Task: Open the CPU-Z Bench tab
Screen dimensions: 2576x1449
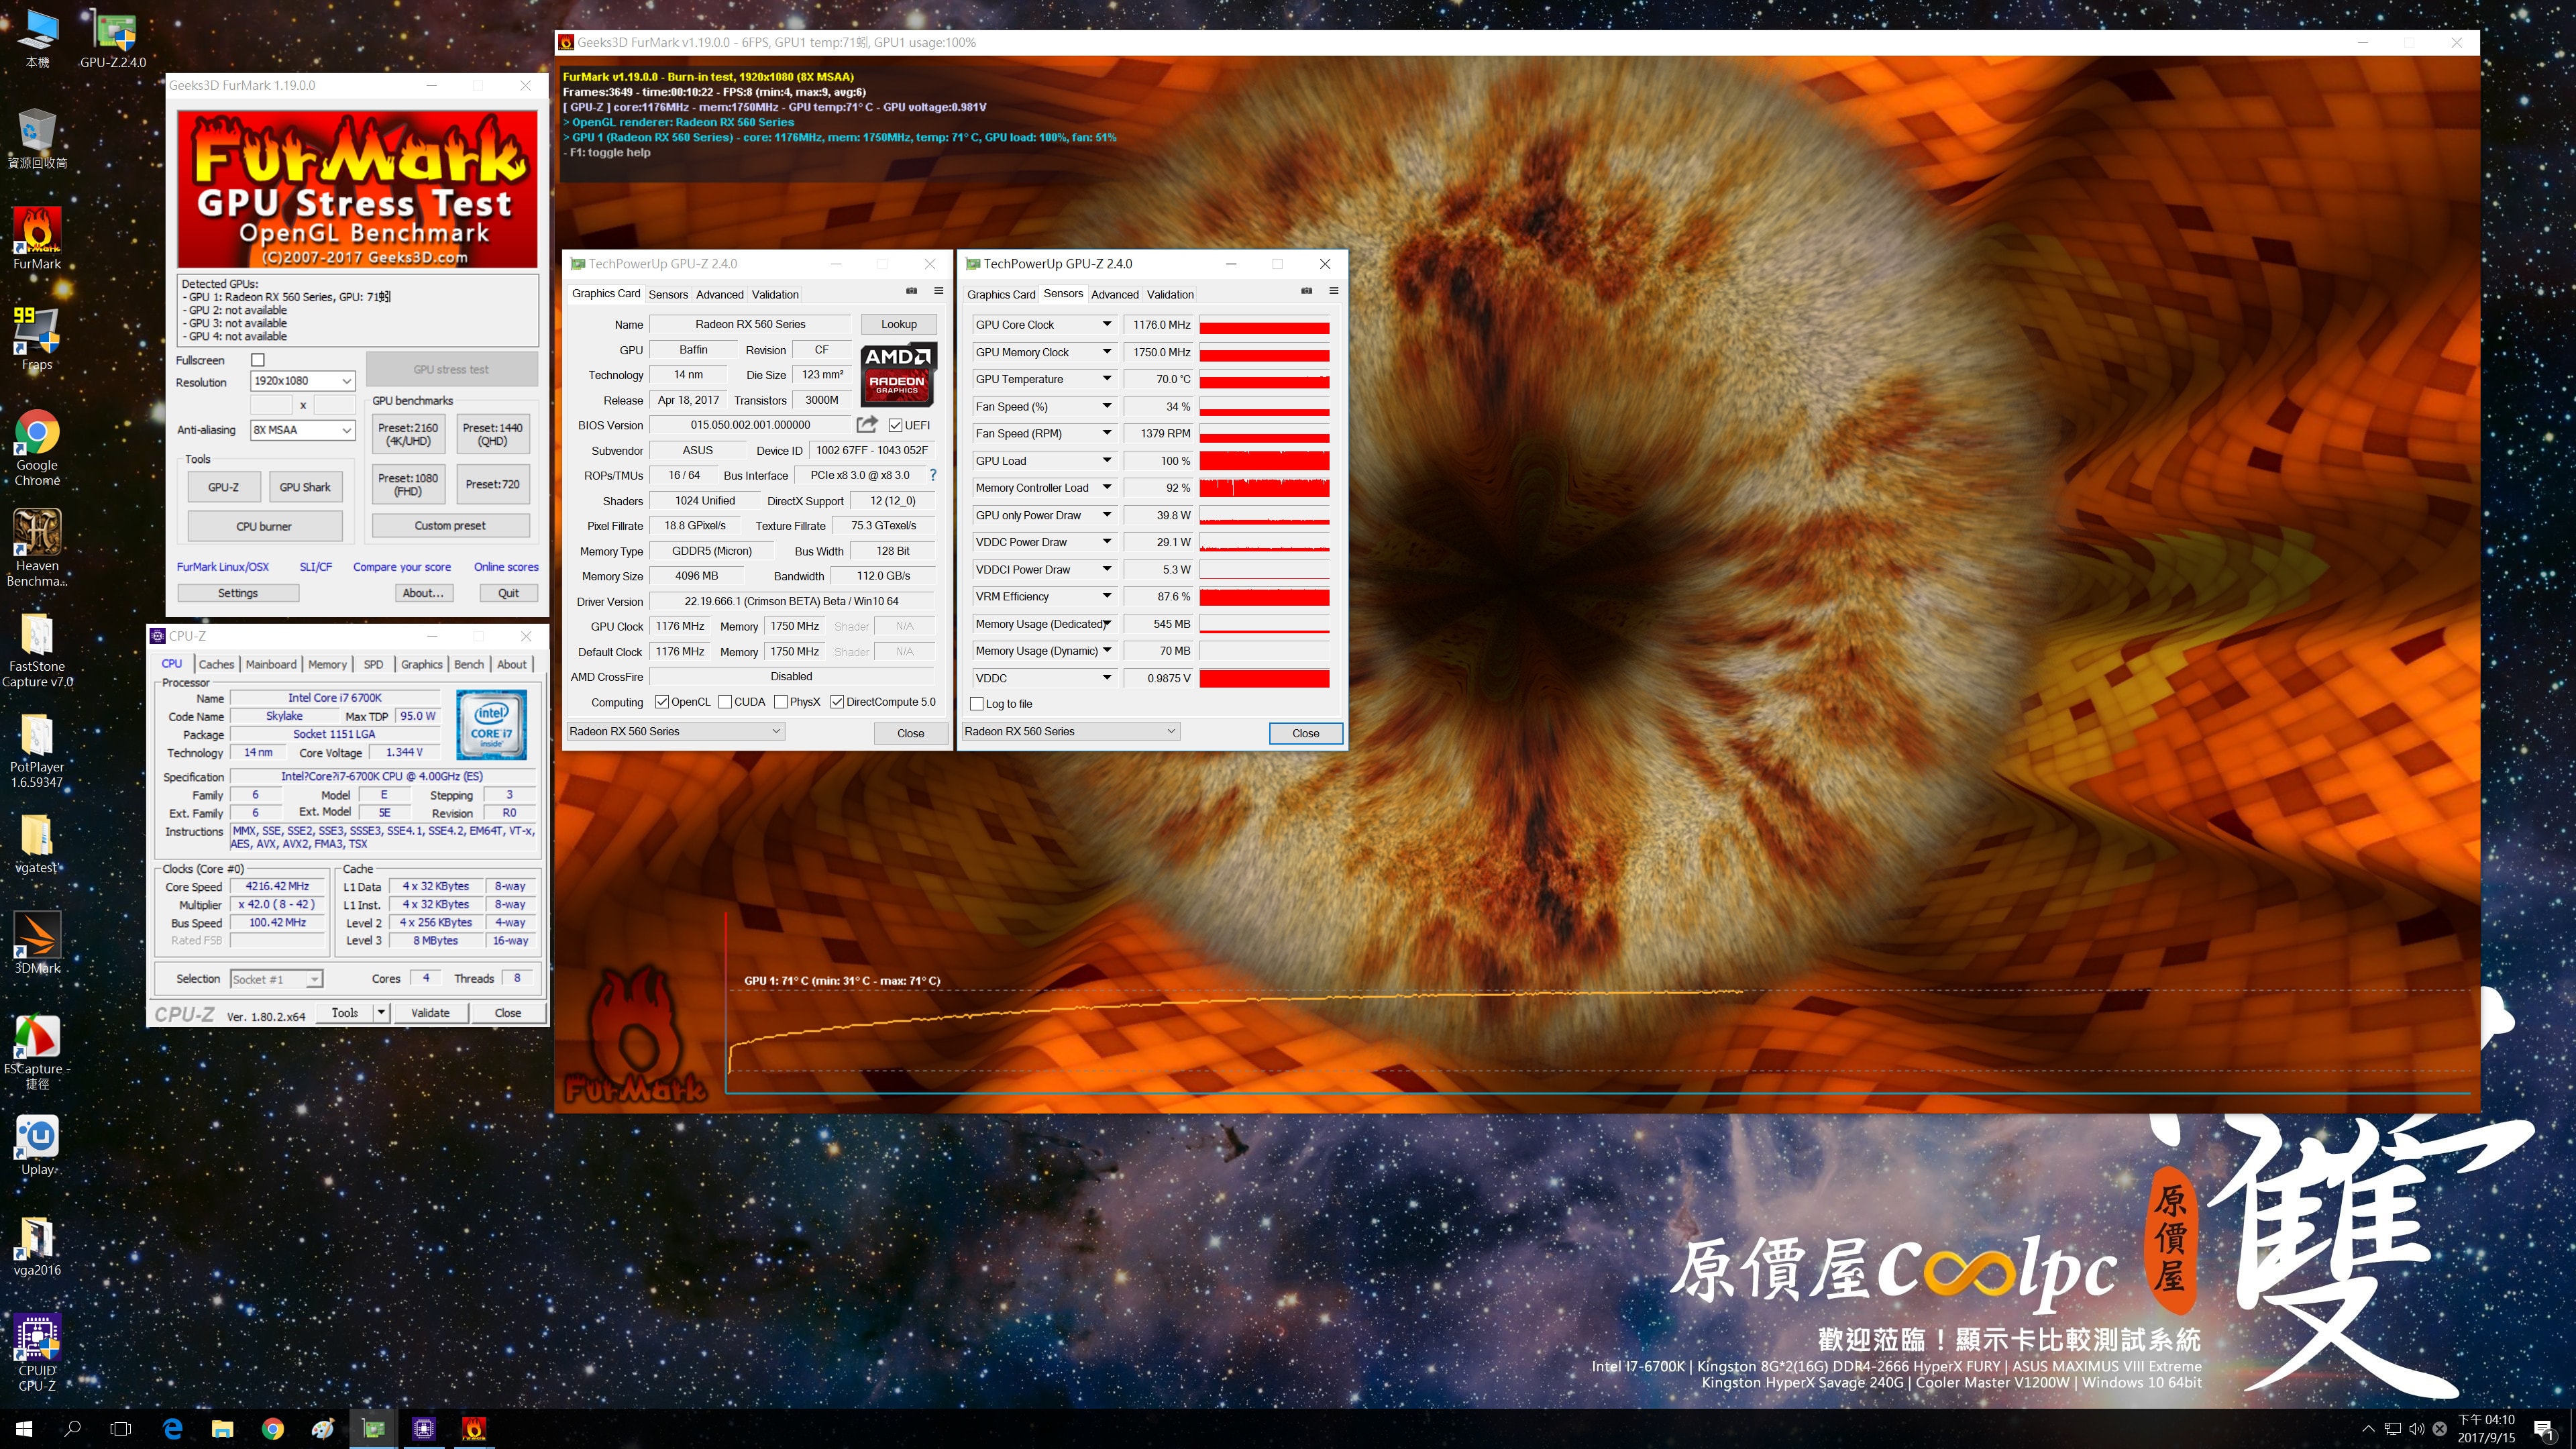Action: tap(469, 664)
